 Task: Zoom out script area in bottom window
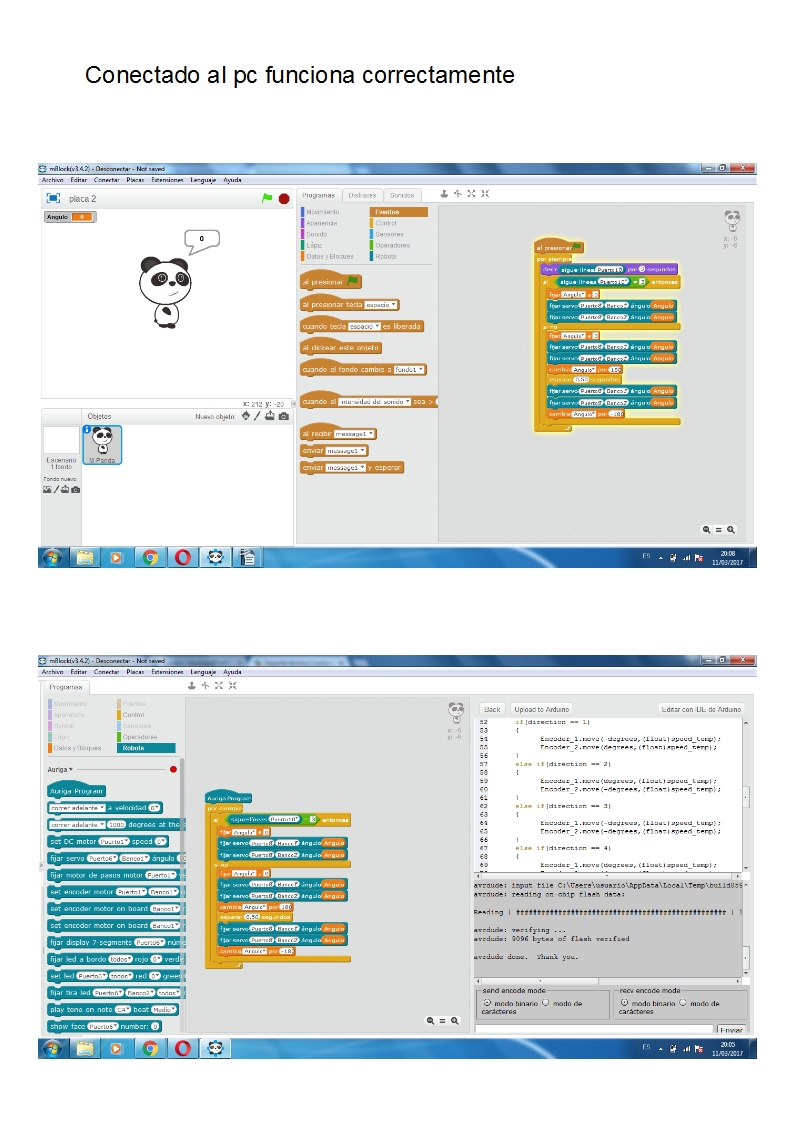pyautogui.click(x=430, y=1021)
